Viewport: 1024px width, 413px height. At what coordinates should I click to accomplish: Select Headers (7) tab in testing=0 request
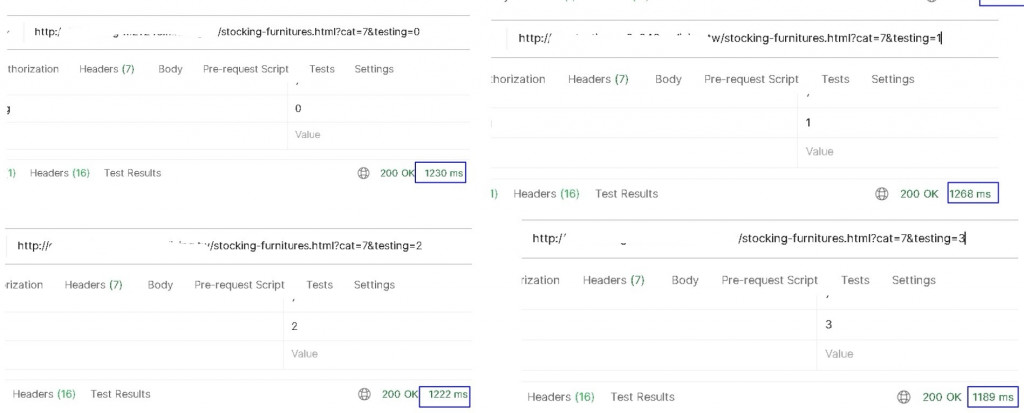coord(99,69)
